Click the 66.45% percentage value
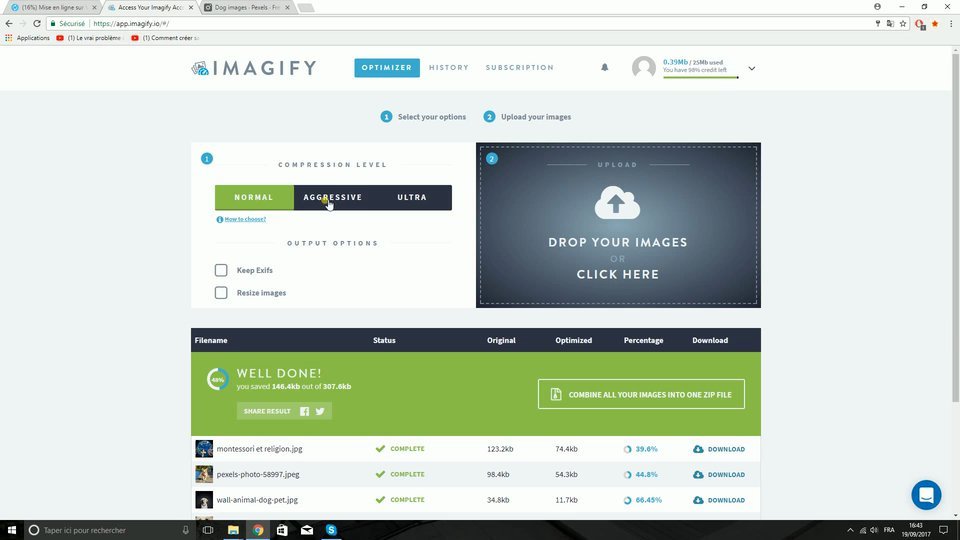The width and height of the screenshot is (960, 540). point(648,500)
